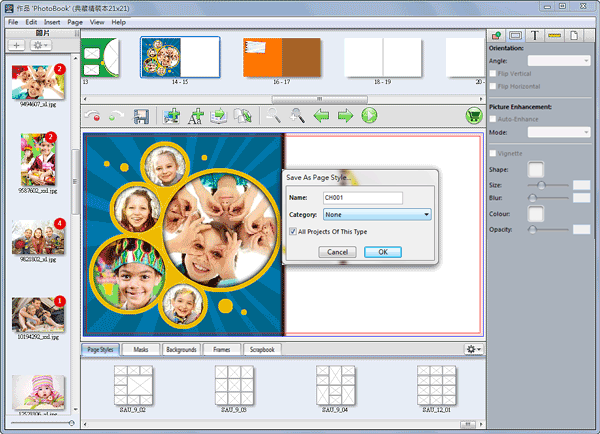Switch to the Scrapbook tab
The image size is (600, 434).
click(x=262, y=349)
